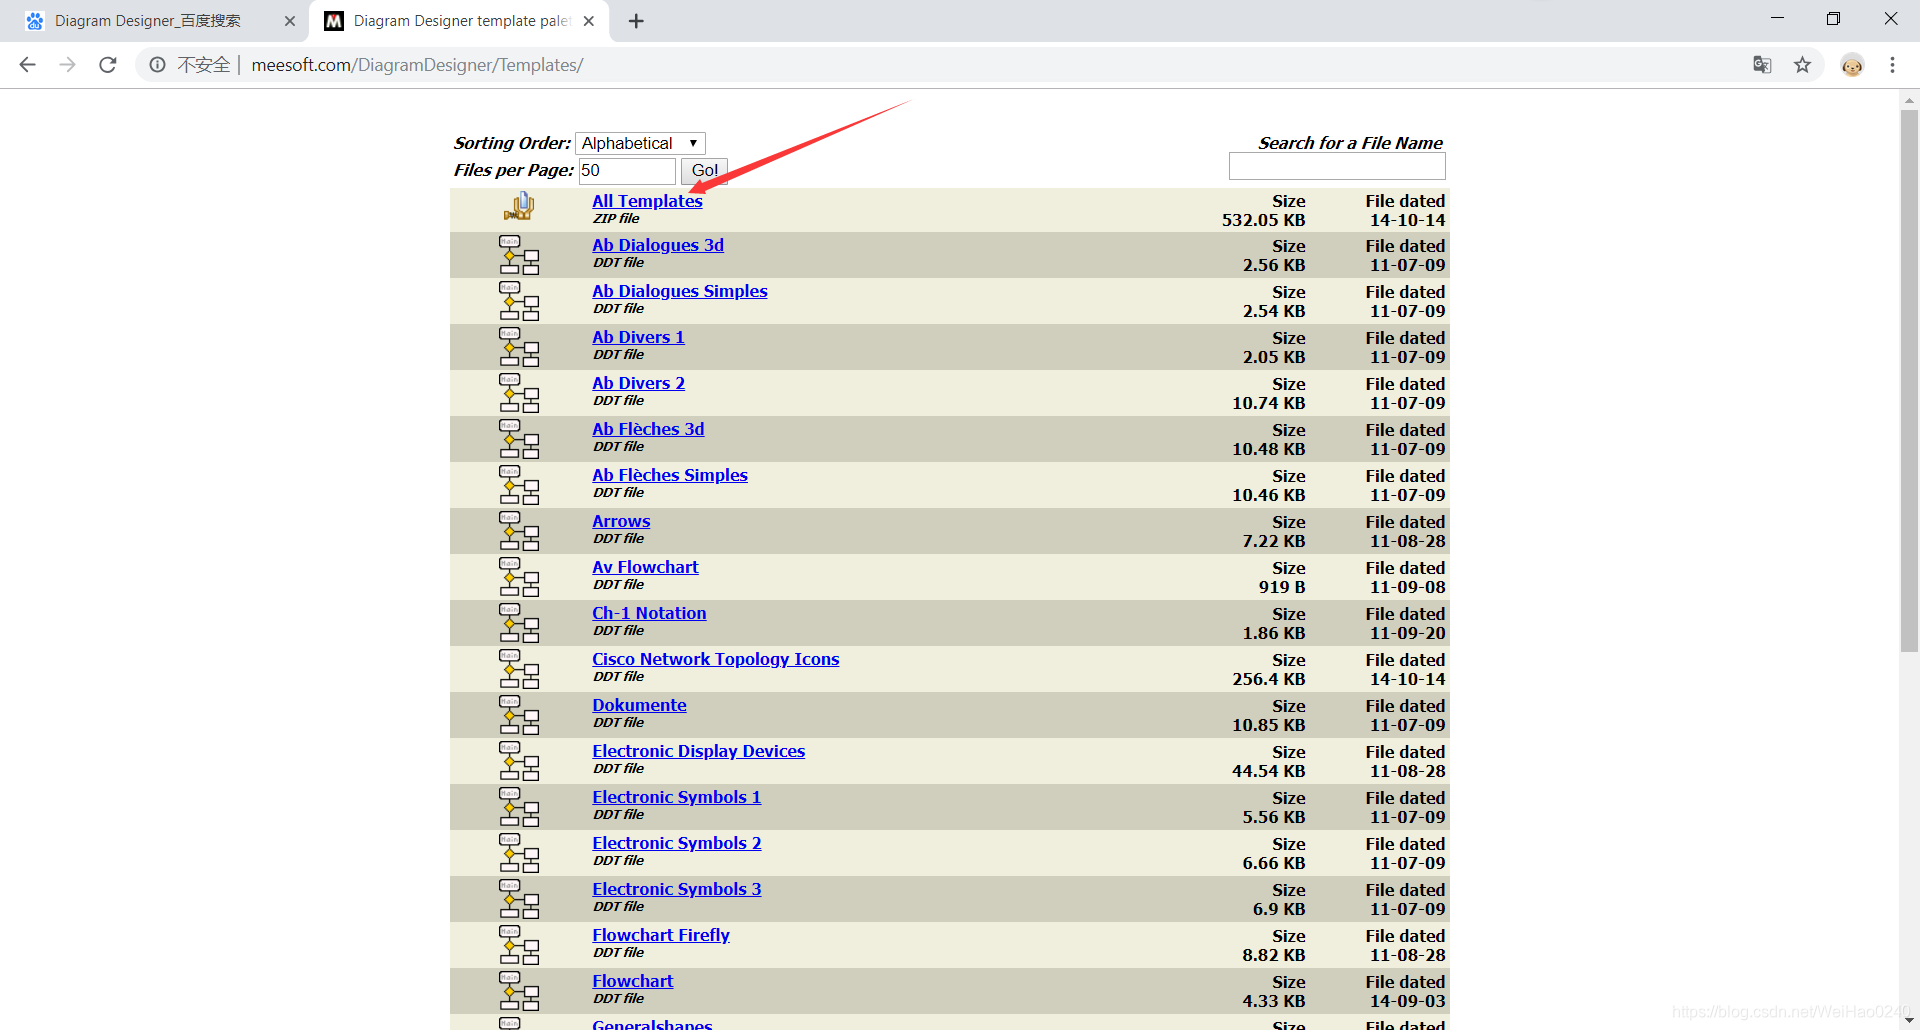
Task: Open the user profile avatar
Action: pos(1852,65)
